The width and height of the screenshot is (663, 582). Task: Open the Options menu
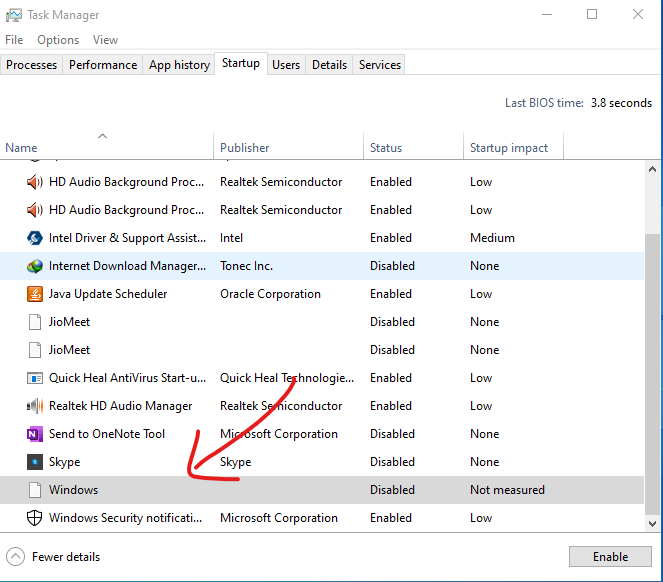click(58, 40)
